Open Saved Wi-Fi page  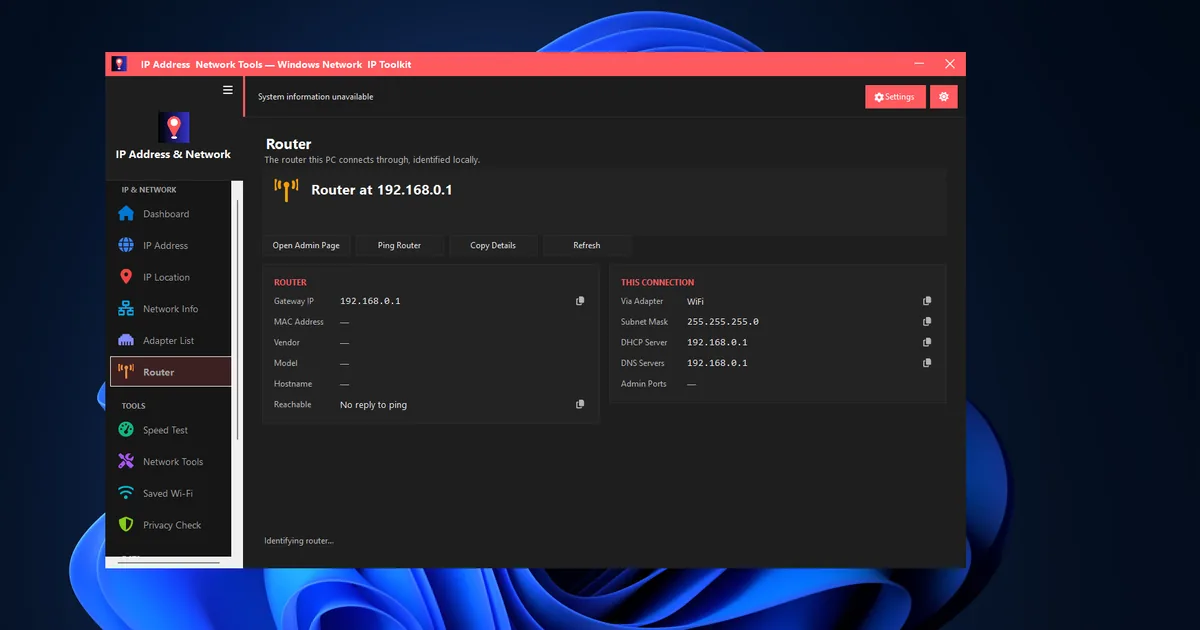pyautogui.click(x=170, y=493)
